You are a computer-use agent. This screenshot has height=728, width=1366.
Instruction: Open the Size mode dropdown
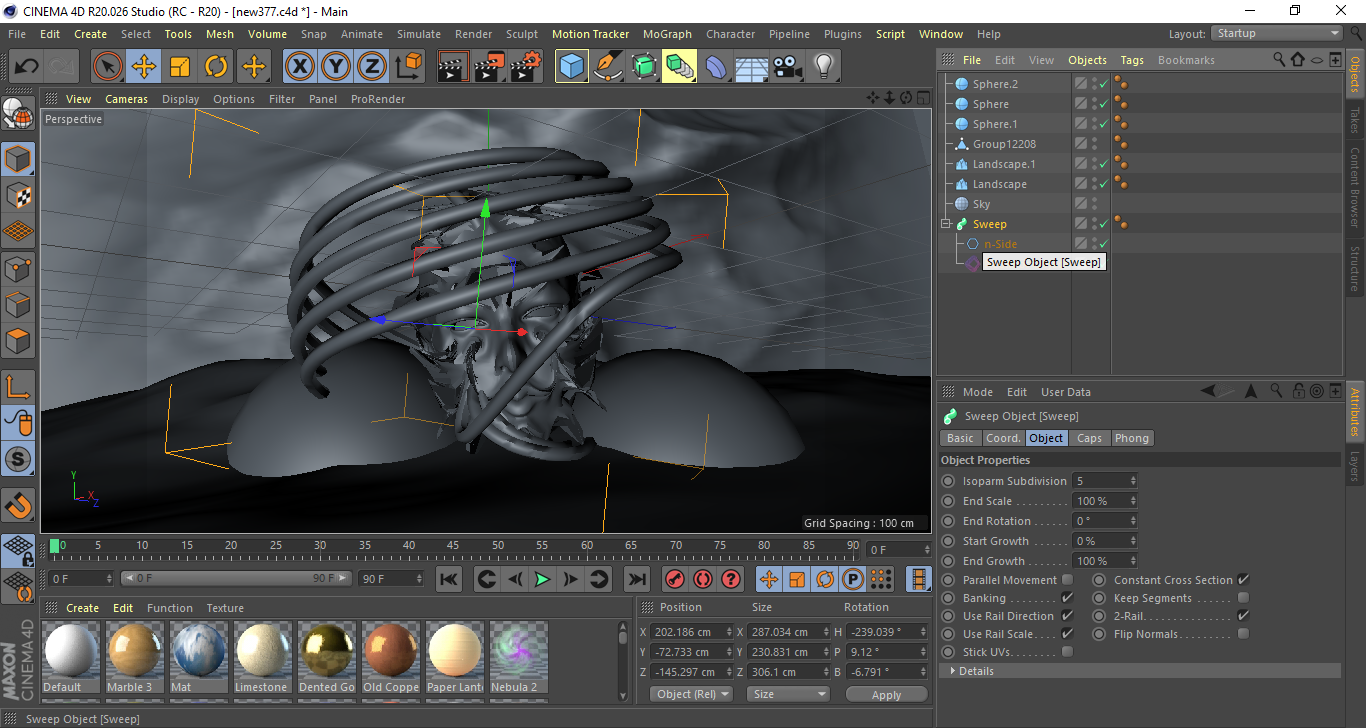[x=789, y=694]
